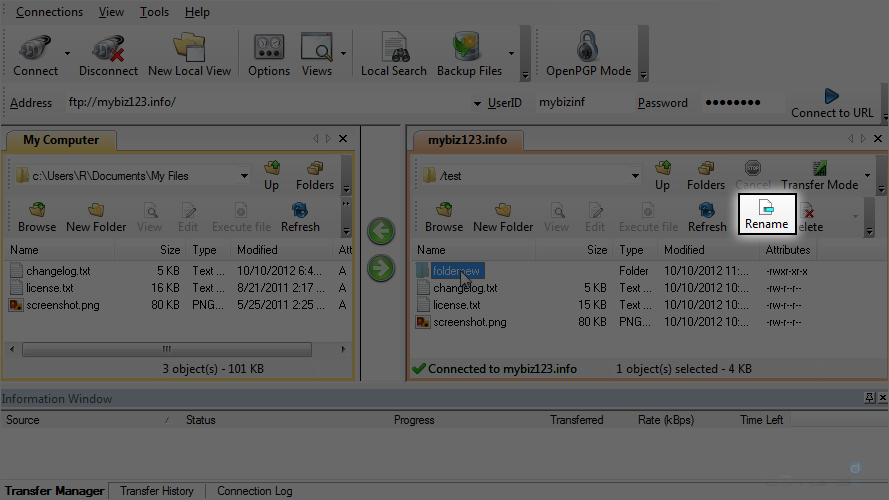Screen dimensions: 889x500
Task: Switch to the Transfer History tab
Action: (156, 491)
